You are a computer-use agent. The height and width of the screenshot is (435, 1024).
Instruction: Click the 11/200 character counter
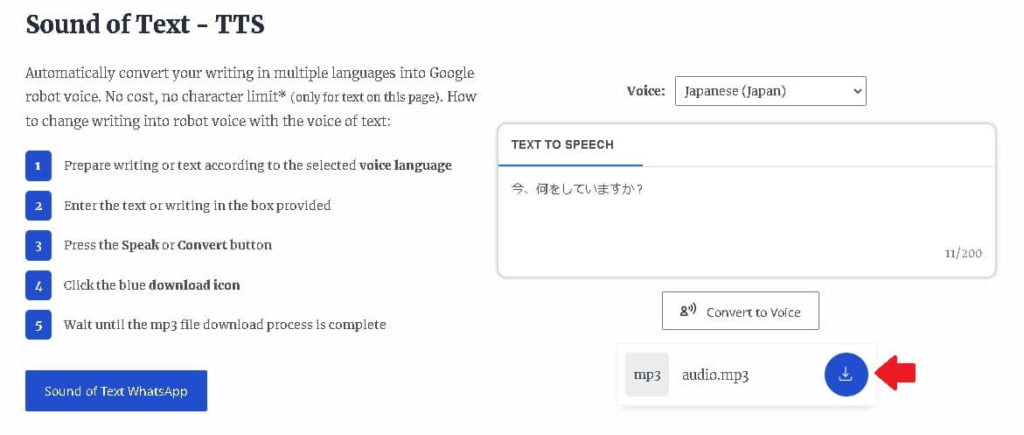(x=963, y=253)
